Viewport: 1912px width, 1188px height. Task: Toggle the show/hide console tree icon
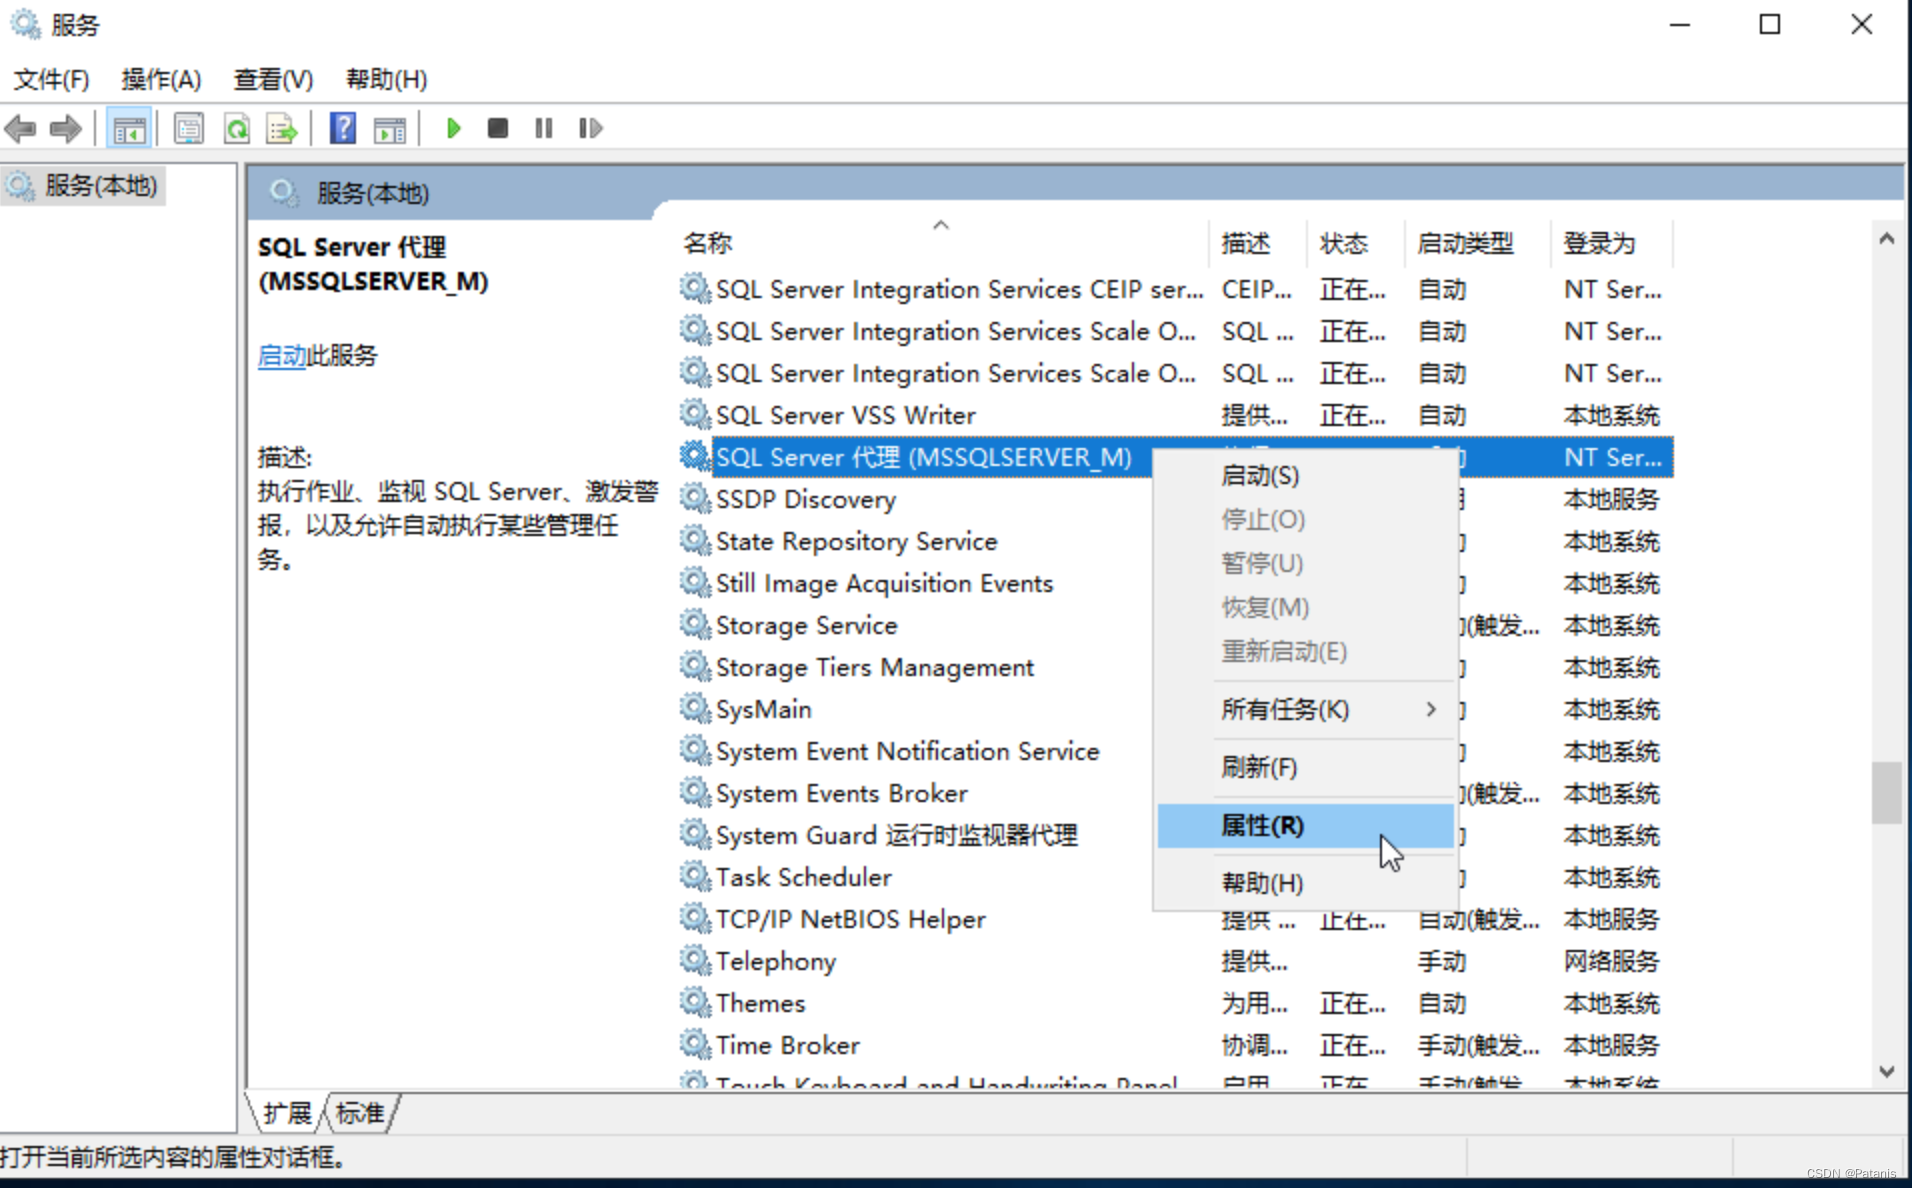point(129,129)
